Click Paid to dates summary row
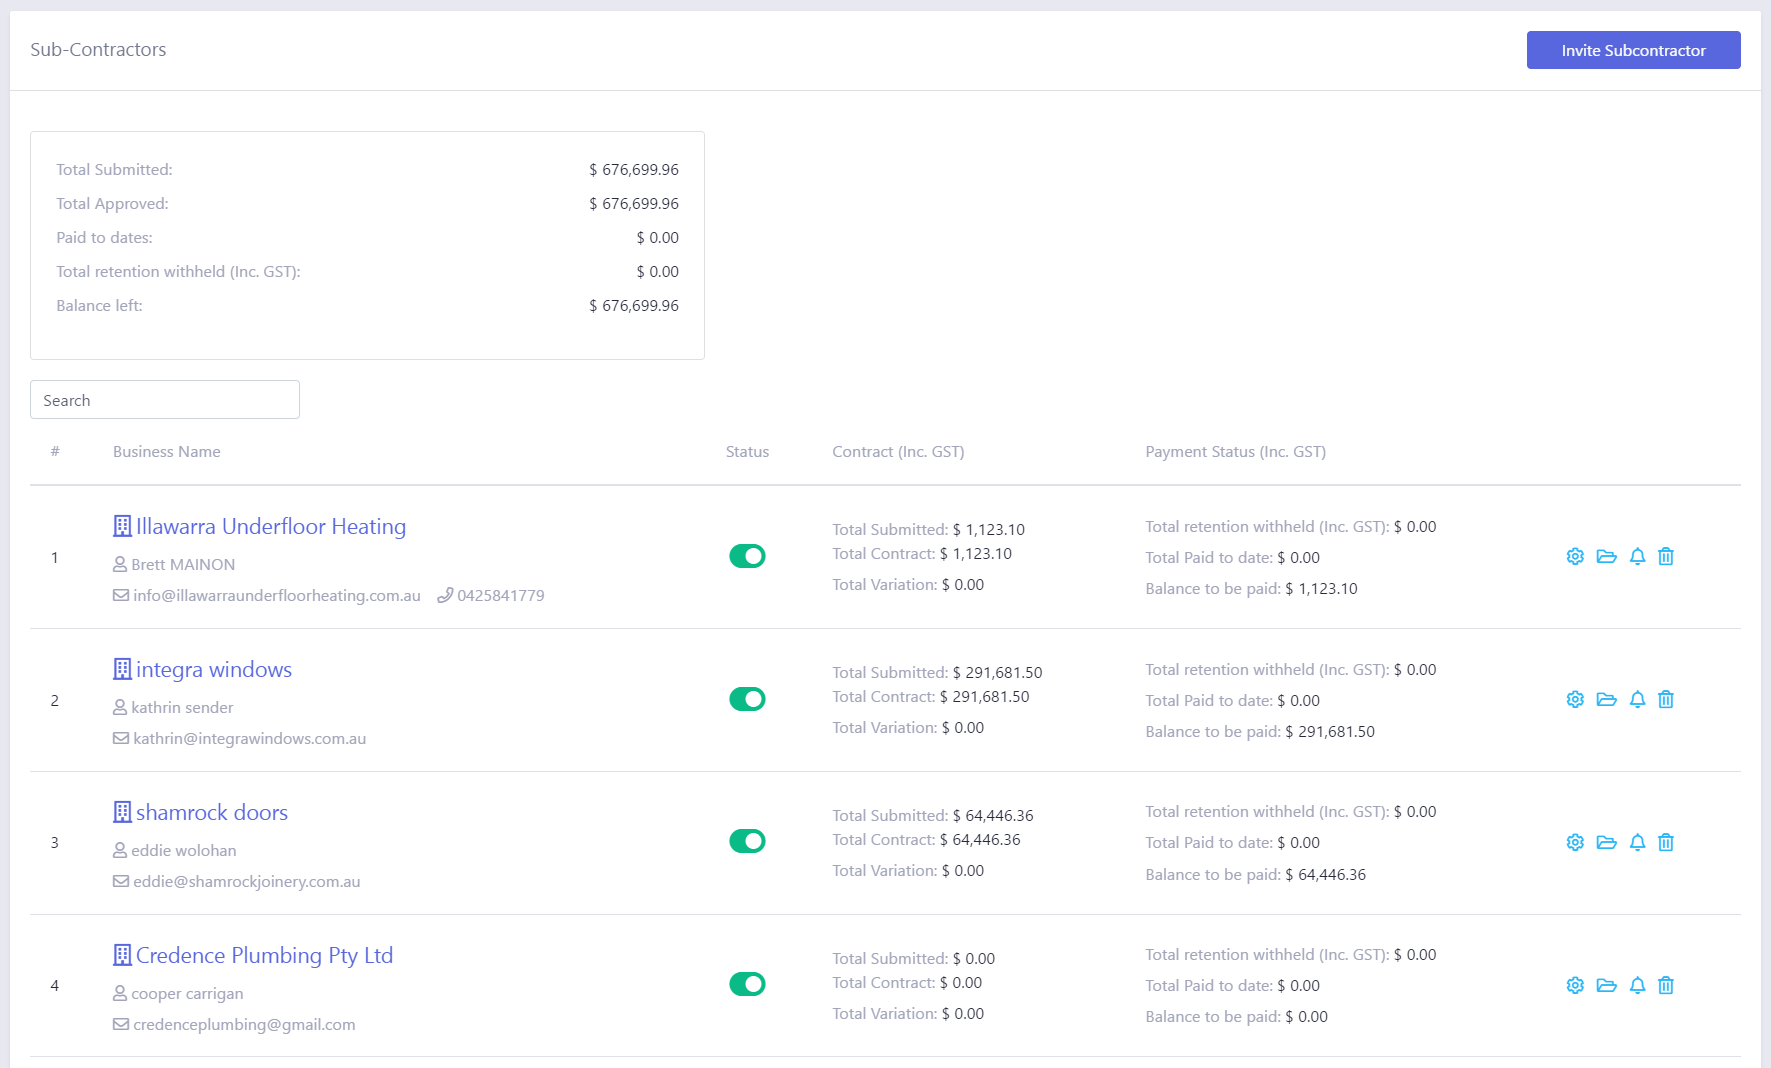This screenshot has width=1771, height=1068. [367, 238]
